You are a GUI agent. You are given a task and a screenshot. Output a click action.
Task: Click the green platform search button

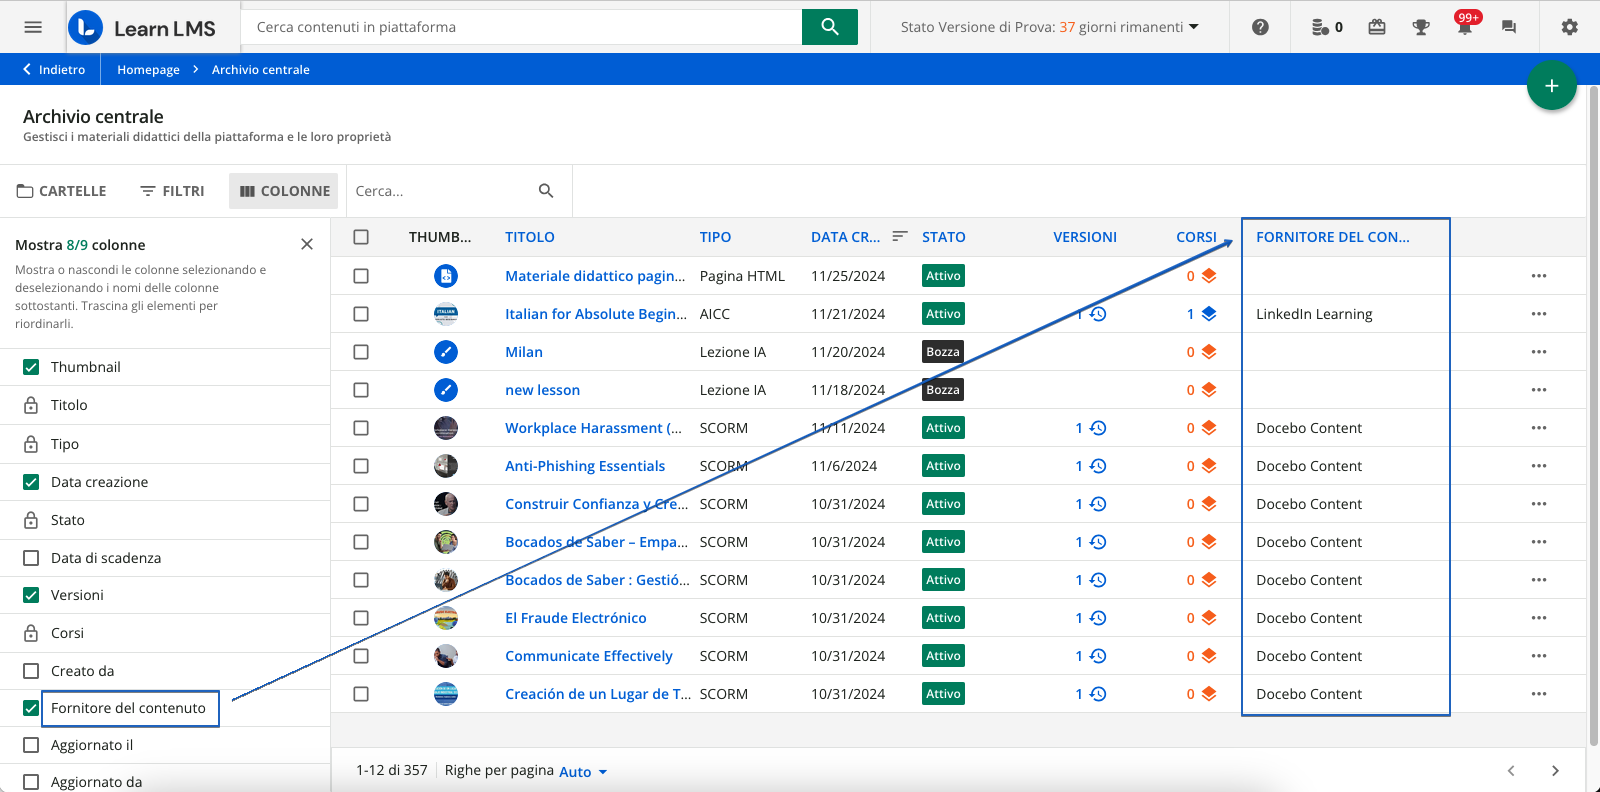830,27
